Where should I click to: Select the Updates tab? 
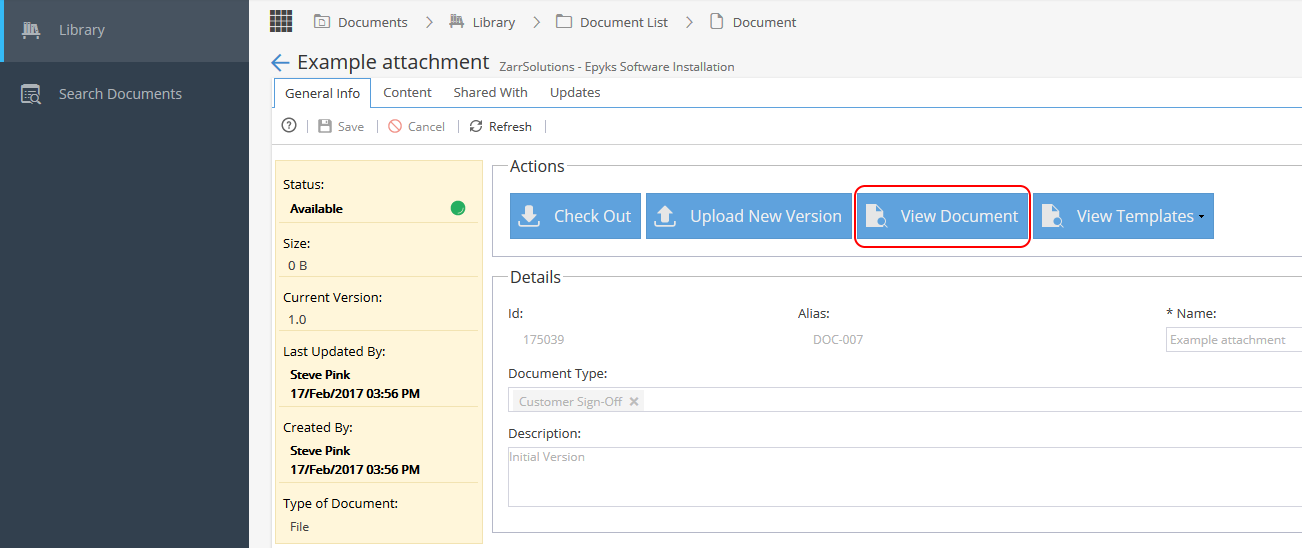[x=575, y=92]
